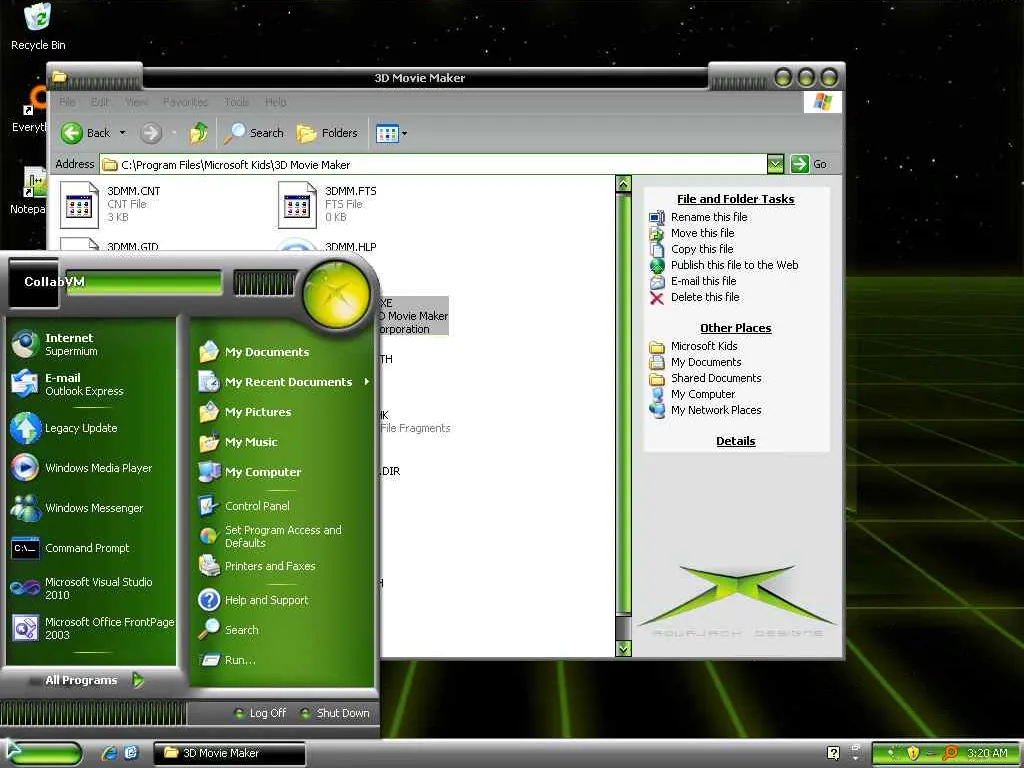Image resolution: width=1024 pixels, height=768 pixels.
Task: Click Delete this file link
Action: click(x=705, y=297)
